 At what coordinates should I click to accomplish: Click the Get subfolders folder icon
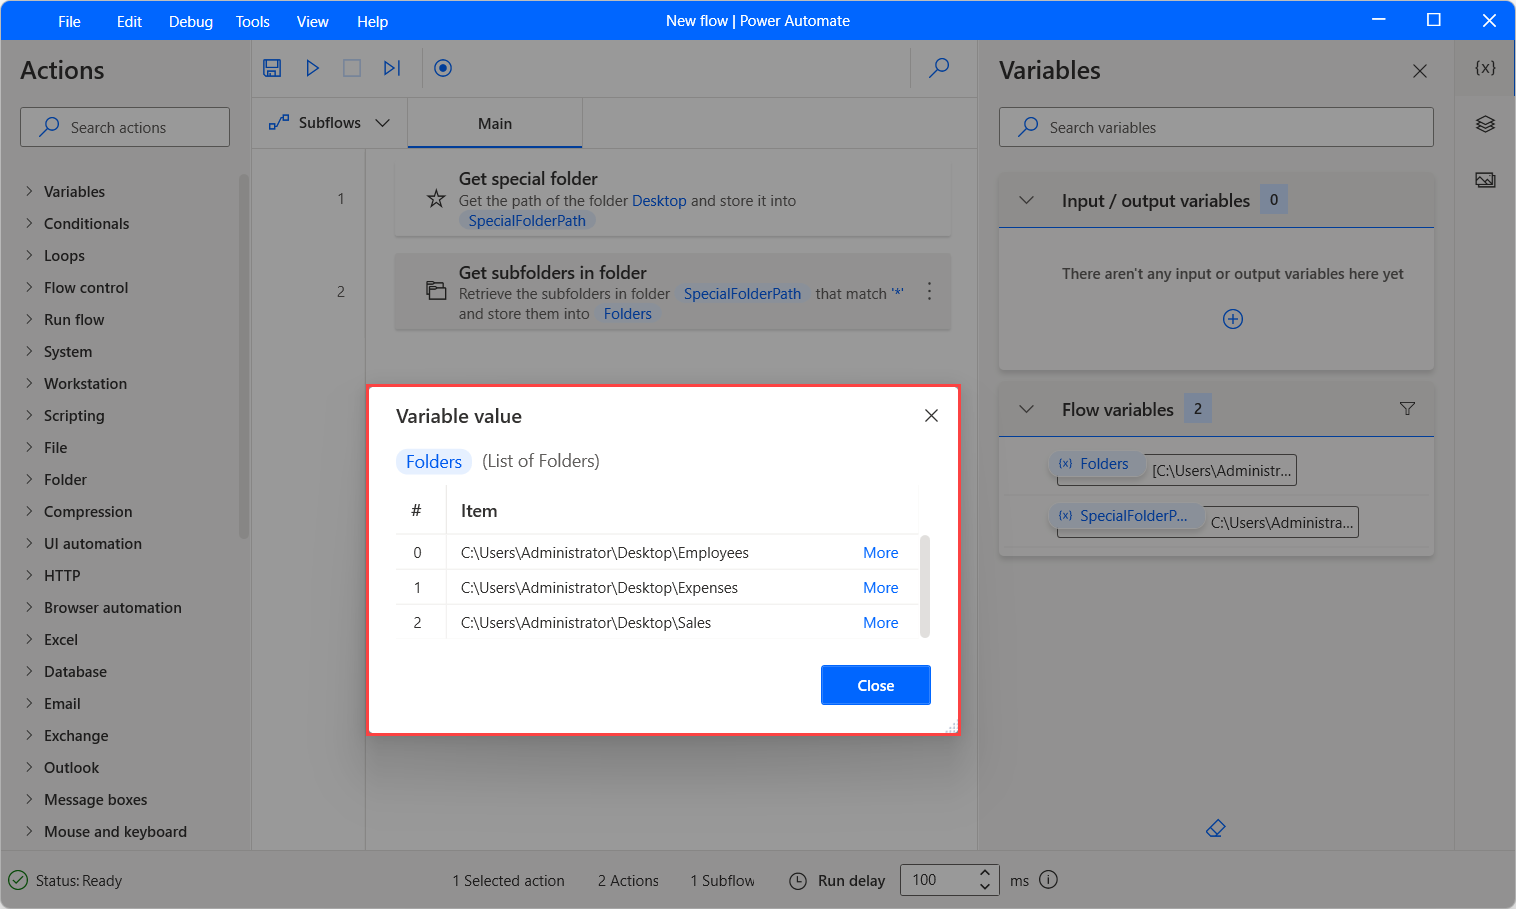[436, 291]
